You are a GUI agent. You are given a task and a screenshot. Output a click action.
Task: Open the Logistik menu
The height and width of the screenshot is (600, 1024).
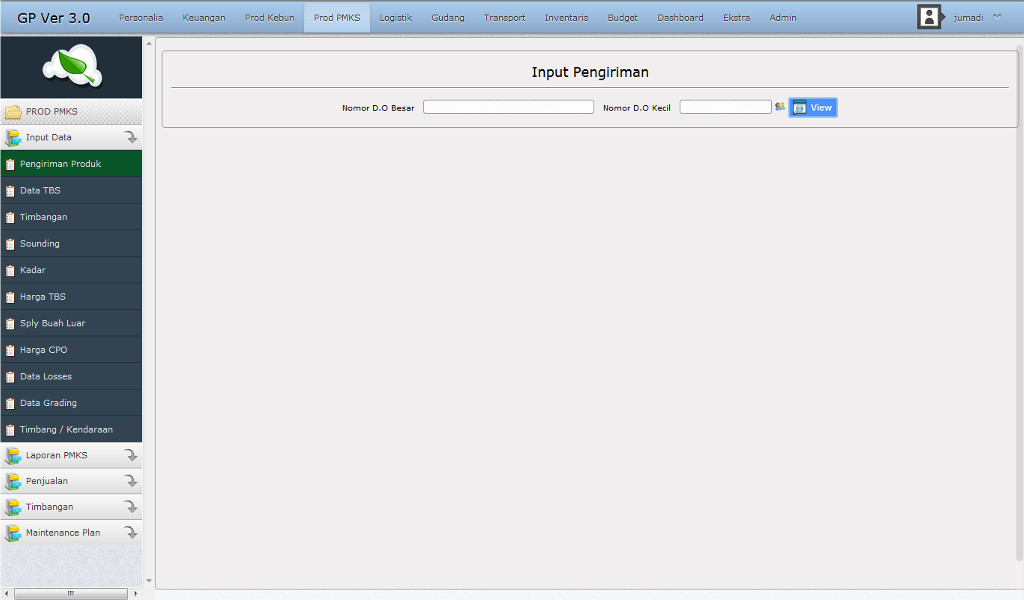point(396,18)
